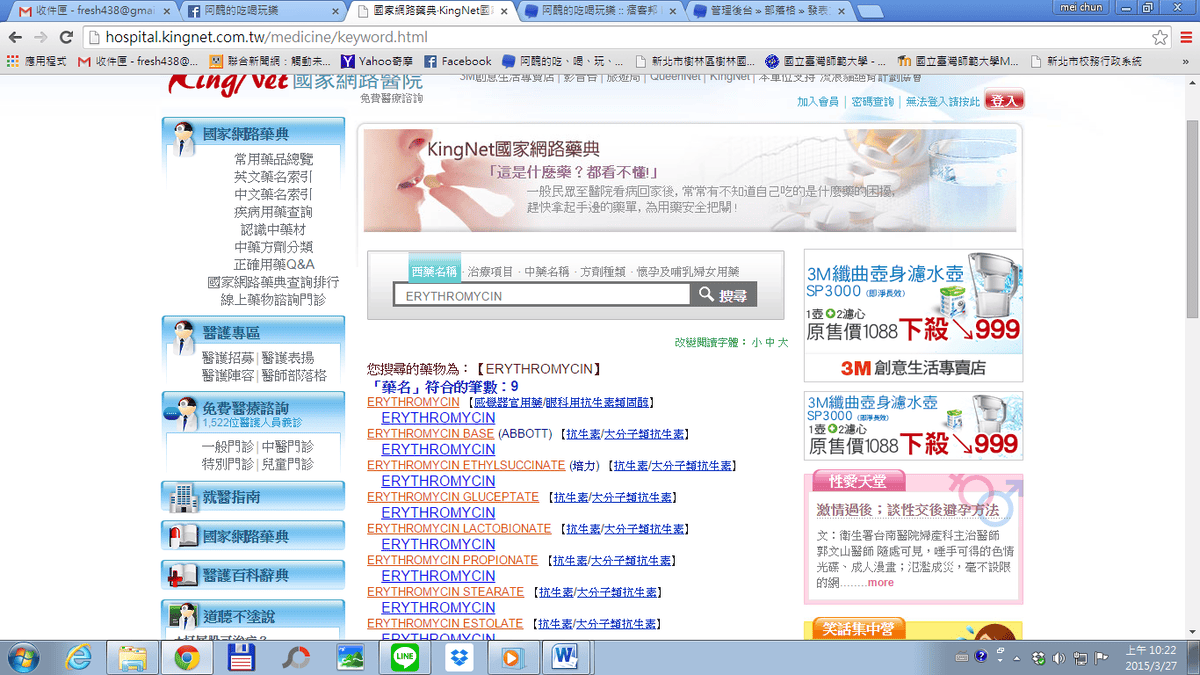Open the 兒童門診 link

(287, 464)
